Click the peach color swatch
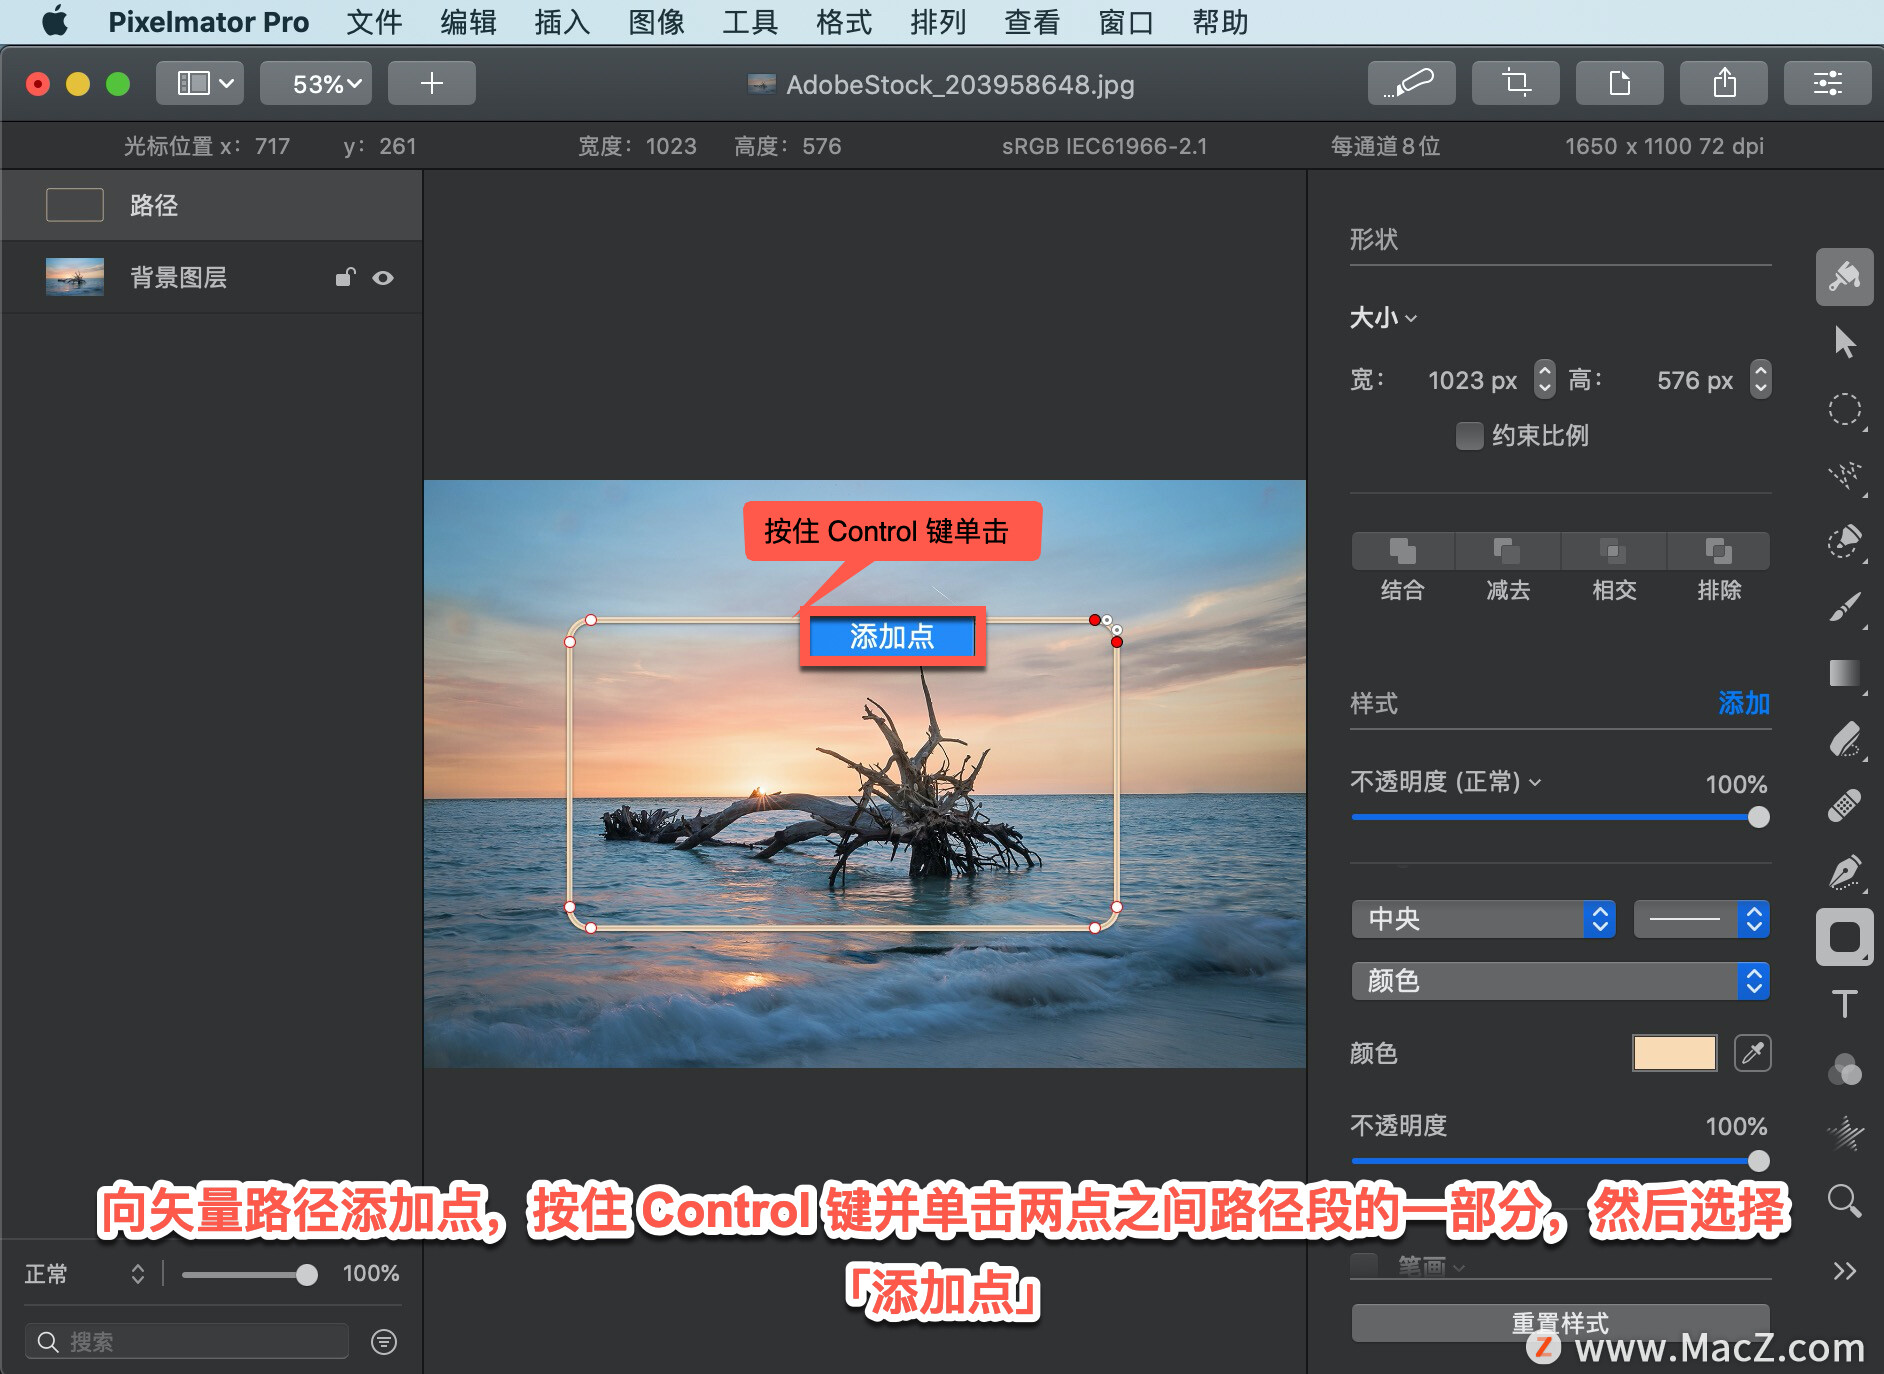1884x1374 pixels. tap(1675, 1053)
